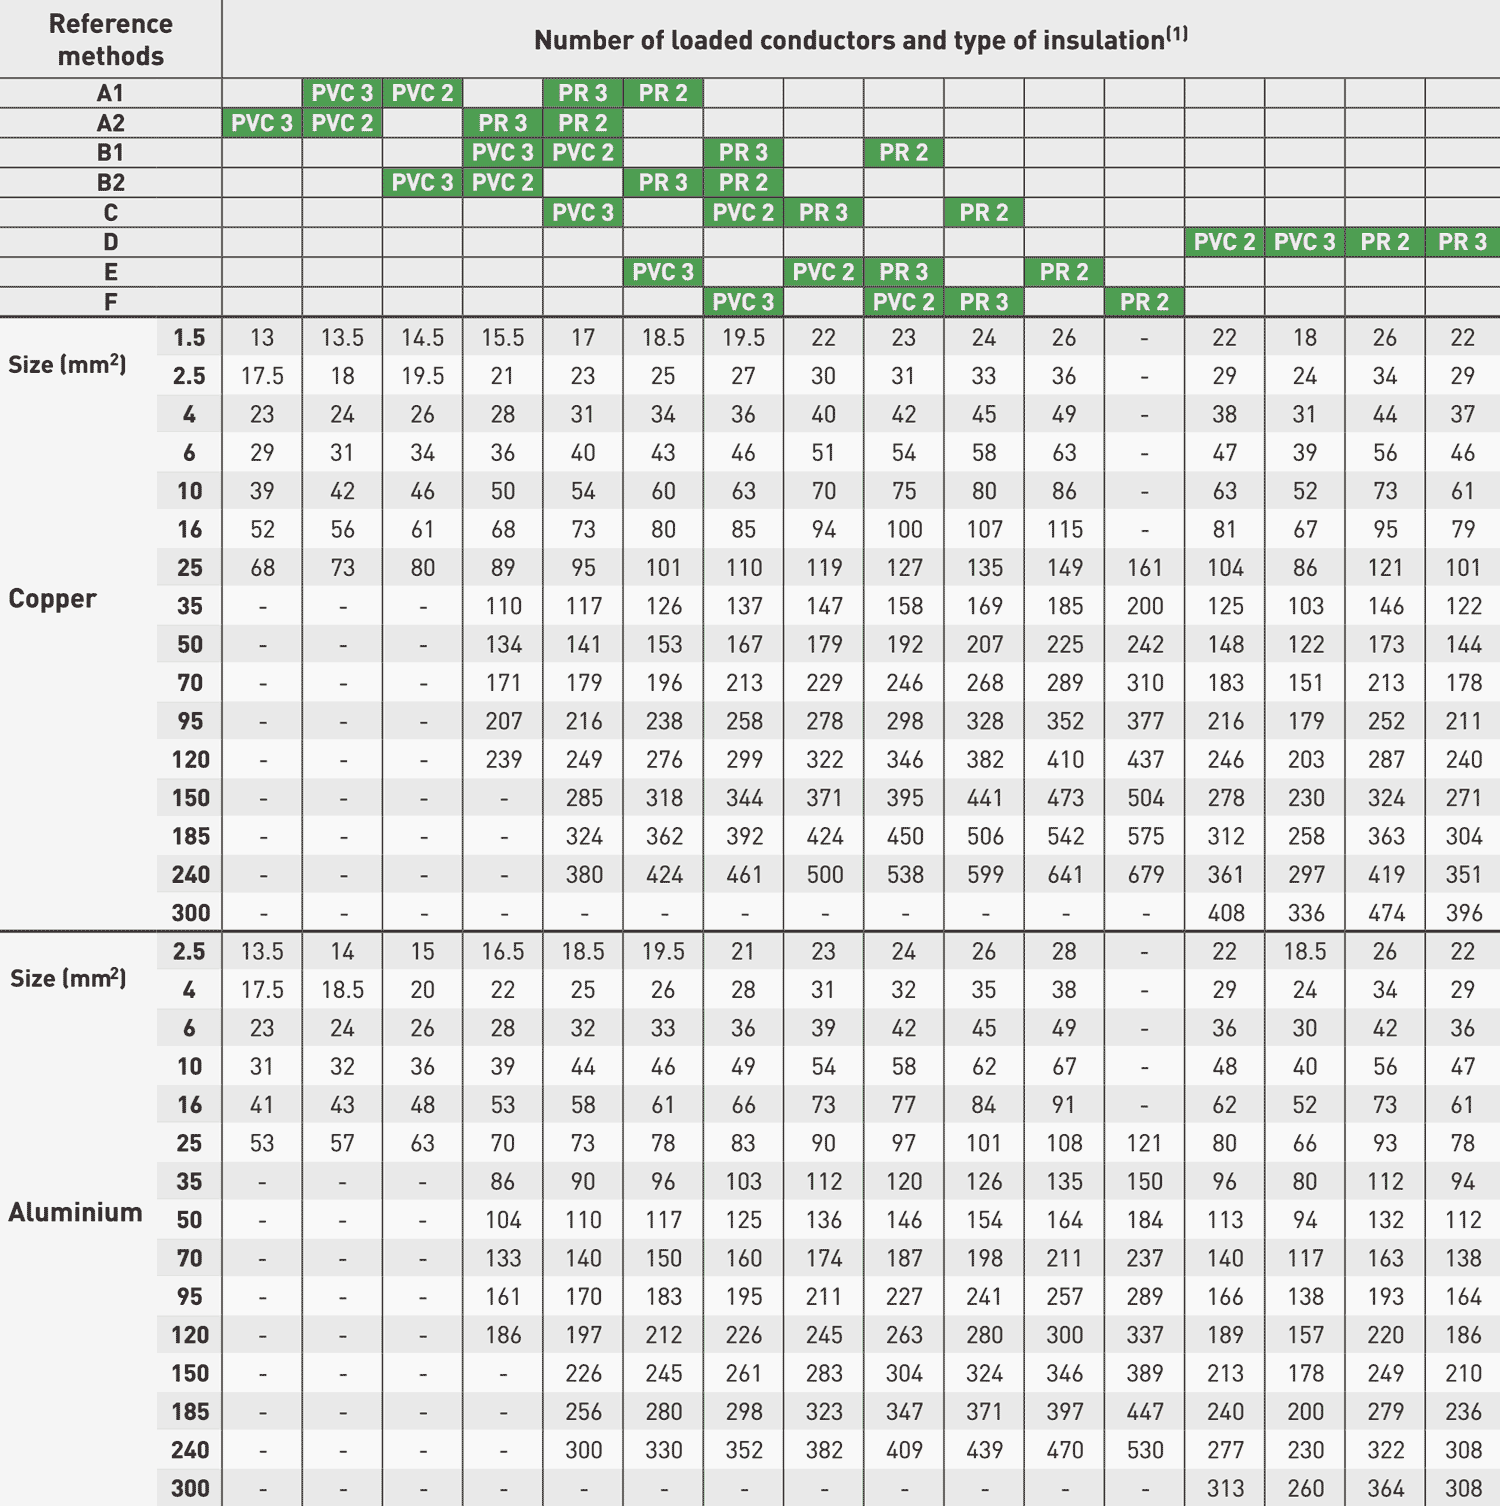
Task: Select reference method label F
Action: (x=110, y=302)
